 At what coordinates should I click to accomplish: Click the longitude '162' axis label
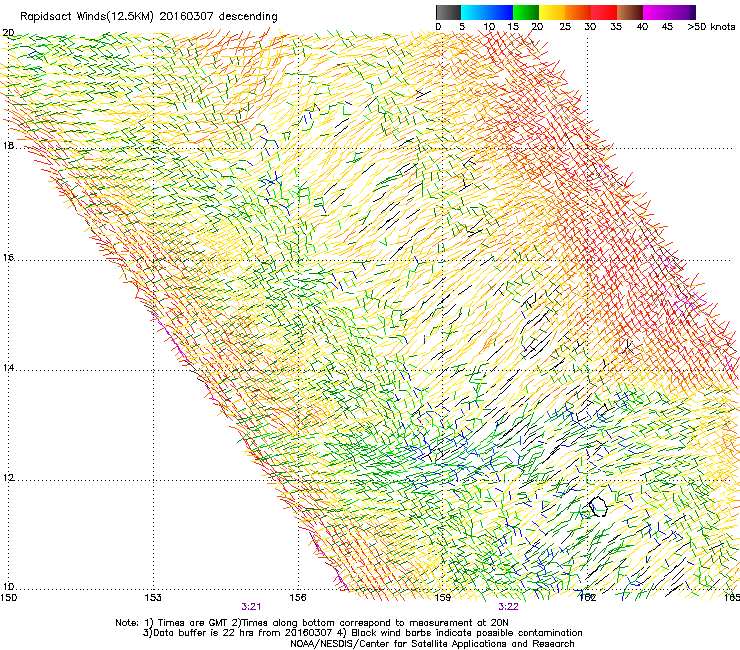tap(588, 598)
